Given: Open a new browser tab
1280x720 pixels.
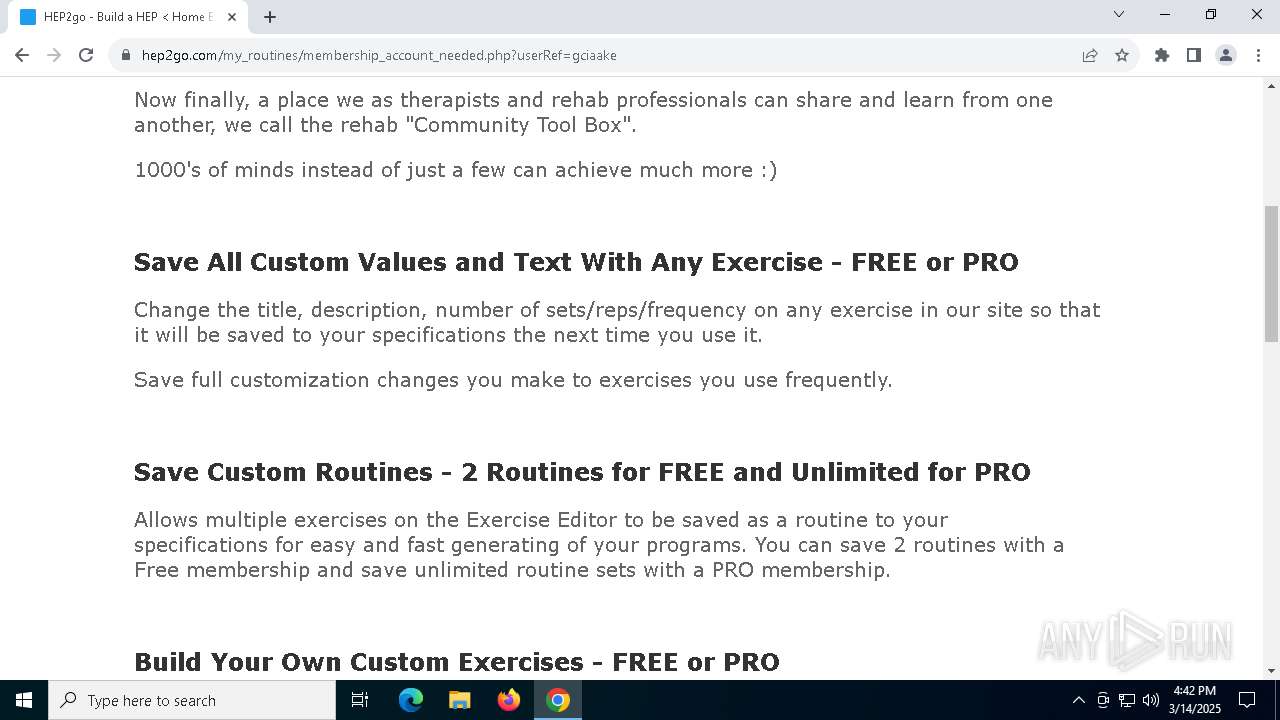Looking at the screenshot, I should click(x=270, y=17).
